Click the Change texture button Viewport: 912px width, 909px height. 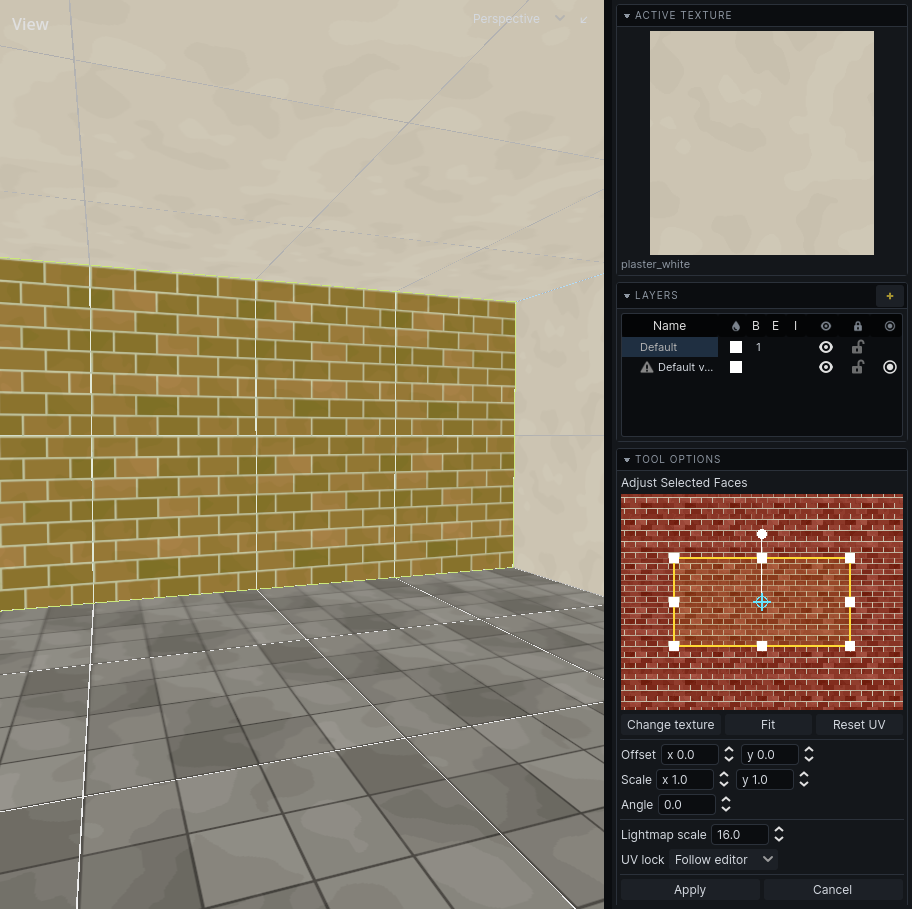tap(671, 725)
